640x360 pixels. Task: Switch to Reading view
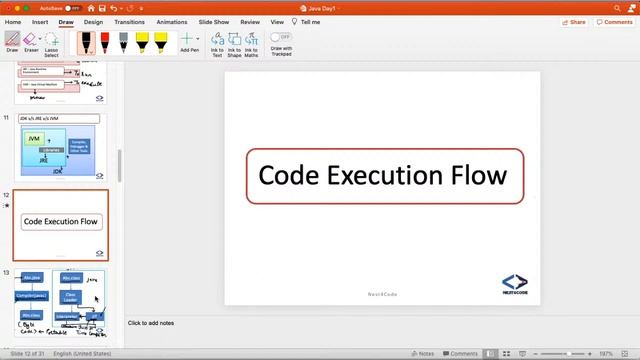coord(522,353)
